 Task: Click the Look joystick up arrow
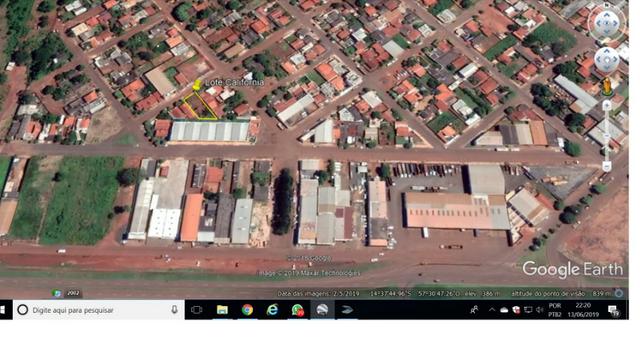pyautogui.click(x=607, y=15)
